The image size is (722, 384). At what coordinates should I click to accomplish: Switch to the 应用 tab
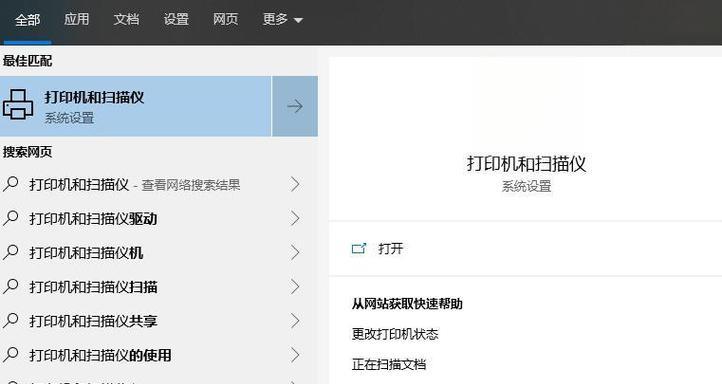[x=76, y=19]
